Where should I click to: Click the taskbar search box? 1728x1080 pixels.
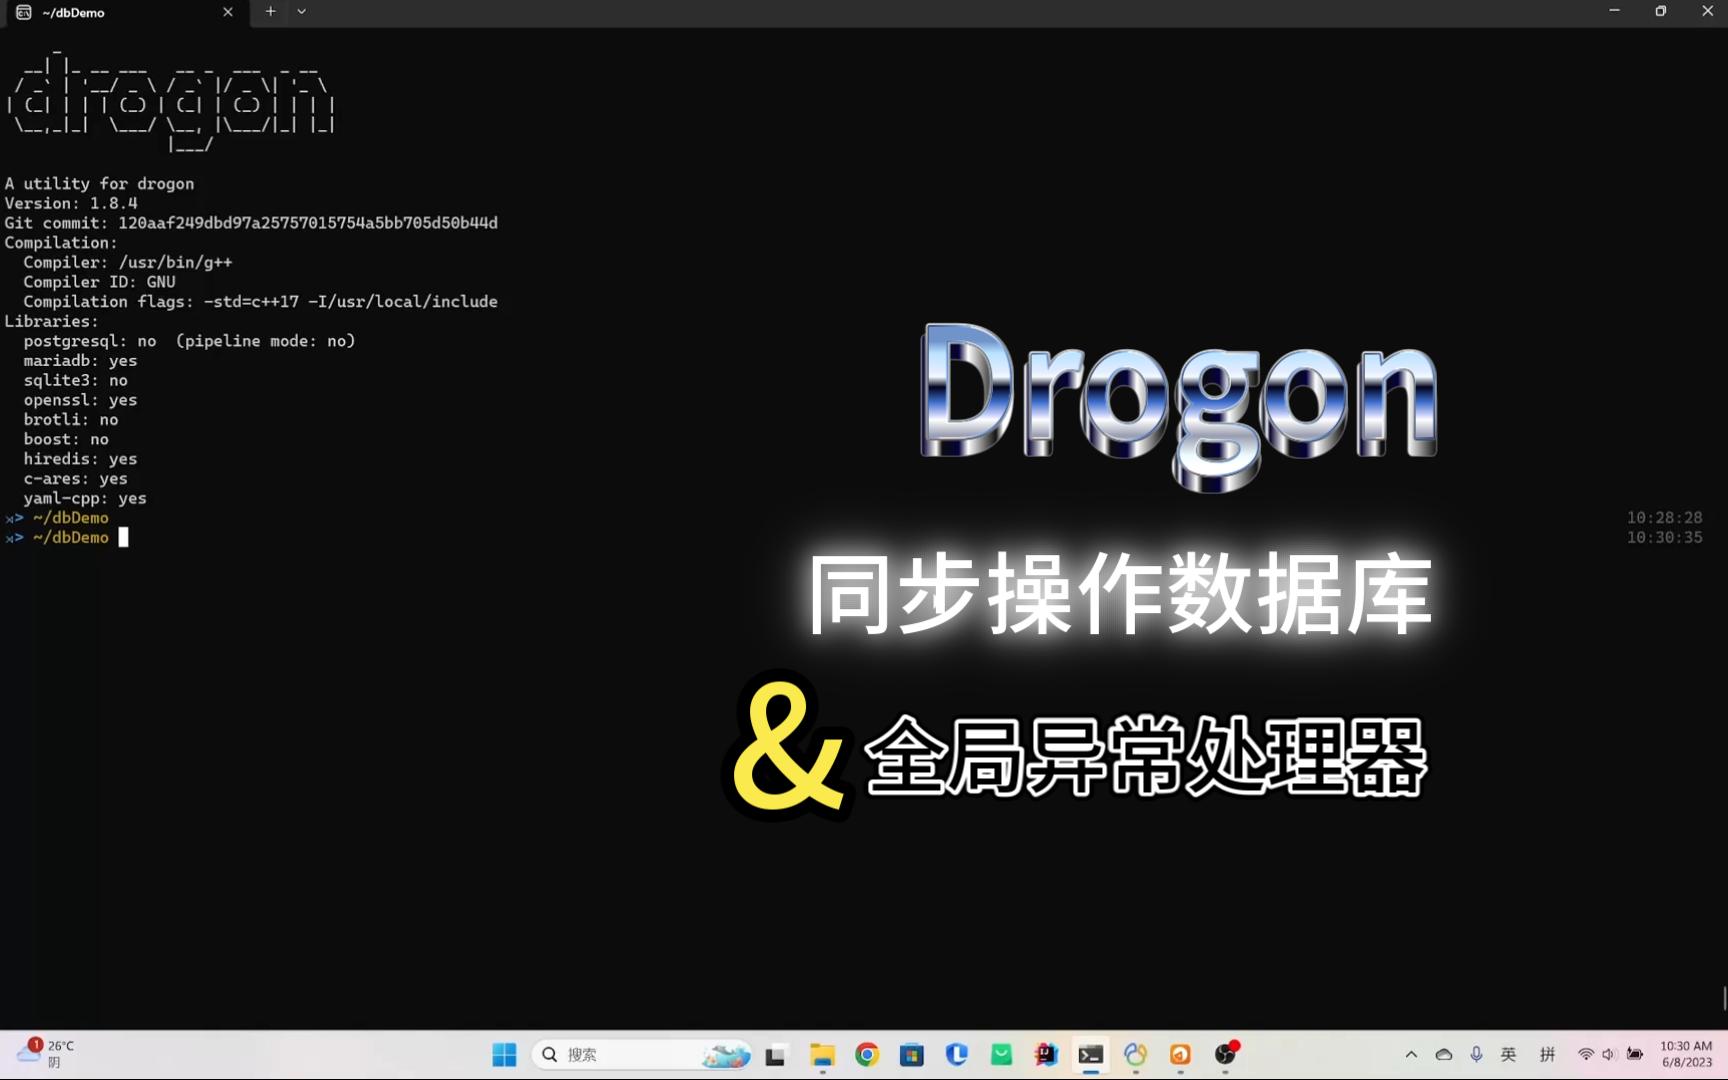tap(642, 1054)
